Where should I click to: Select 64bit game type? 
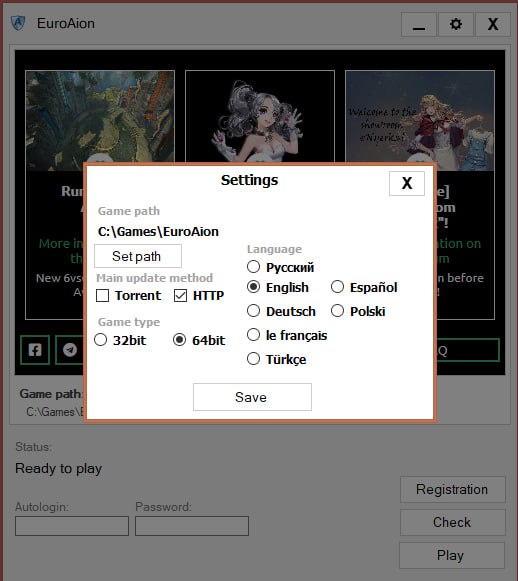[x=180, y=340]
